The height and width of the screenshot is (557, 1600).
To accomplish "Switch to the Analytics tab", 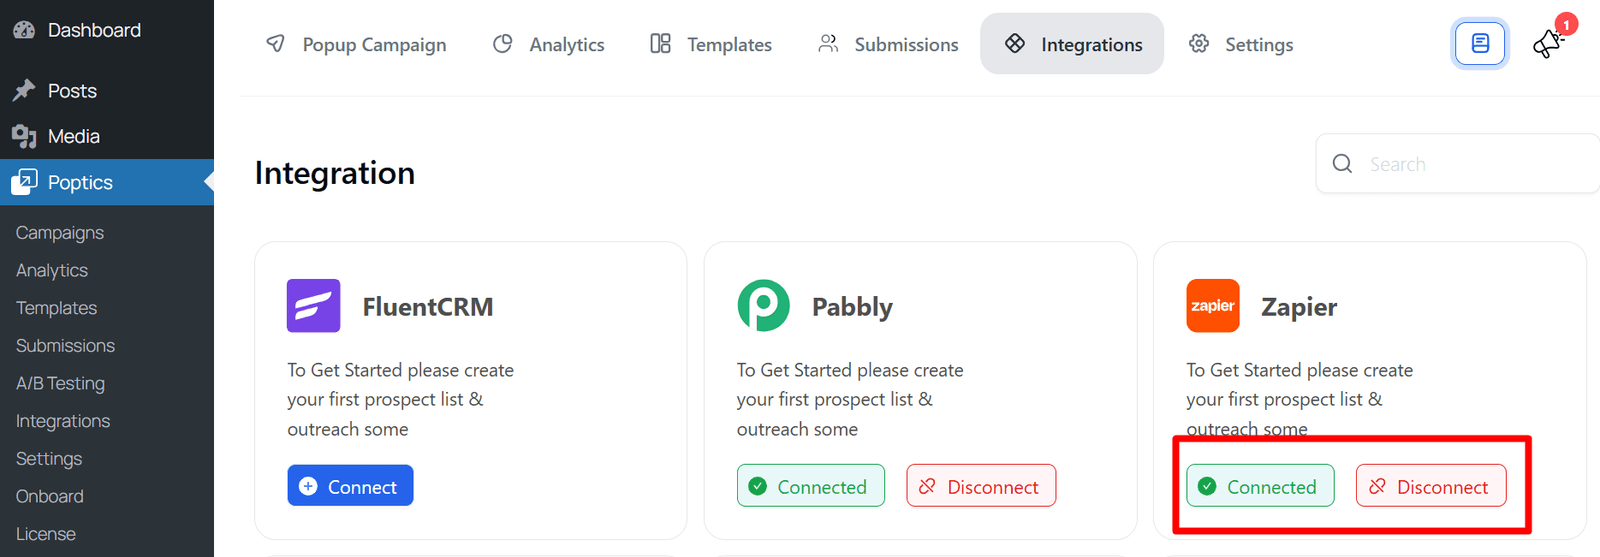I will coord(549,44).
